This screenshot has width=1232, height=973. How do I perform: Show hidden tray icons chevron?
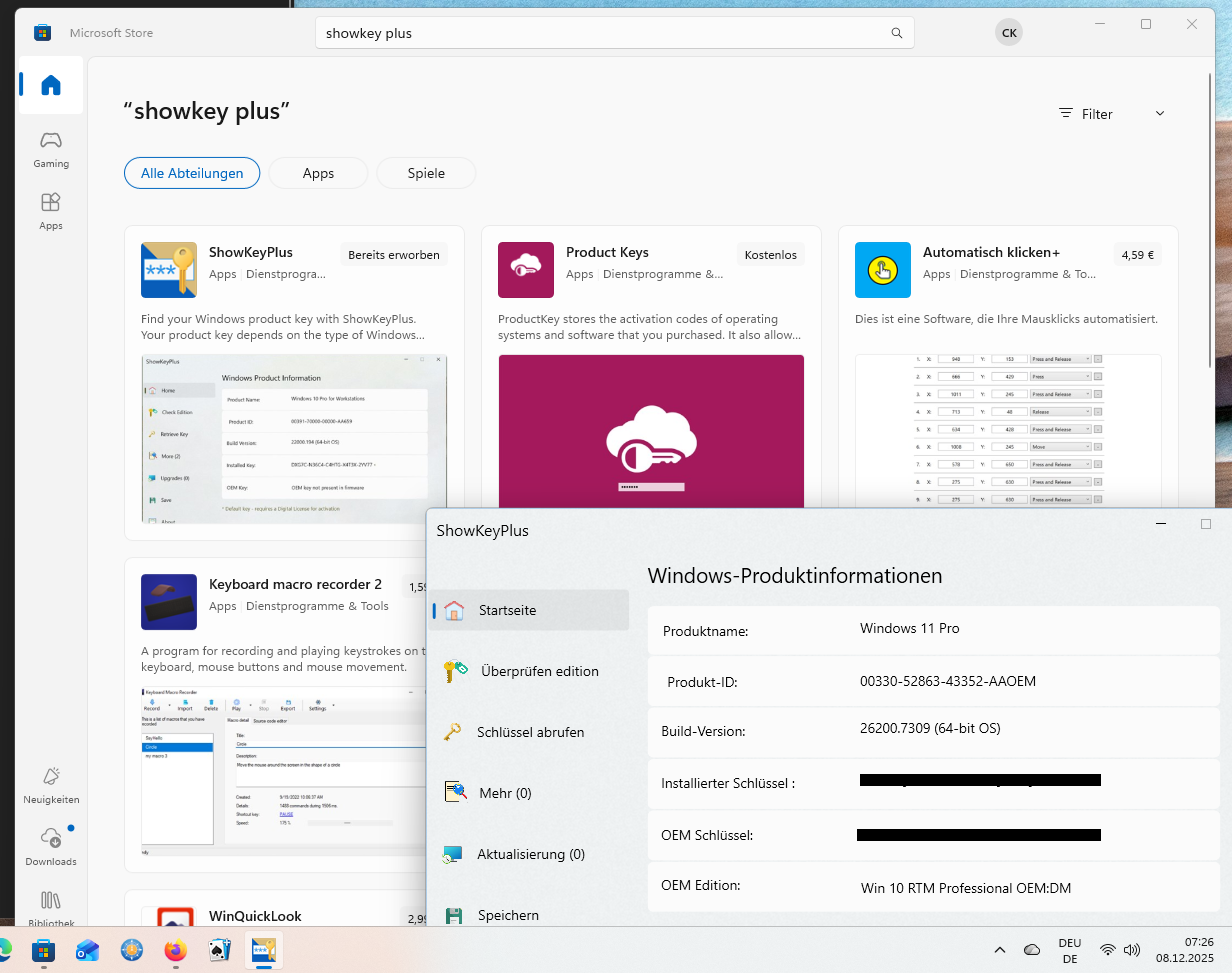[999, 950]
